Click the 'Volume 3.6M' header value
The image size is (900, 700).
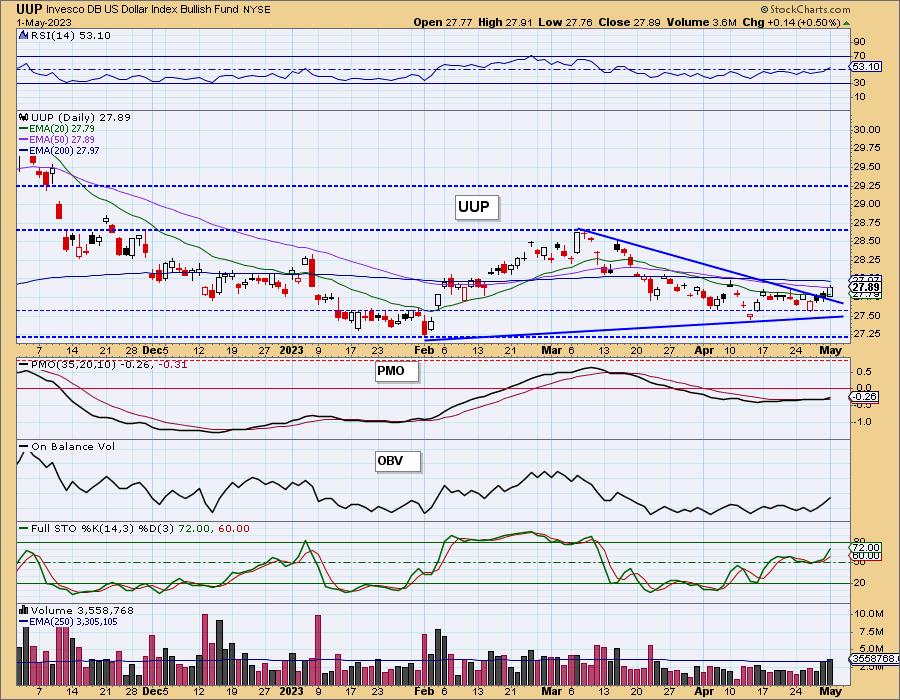701,22
